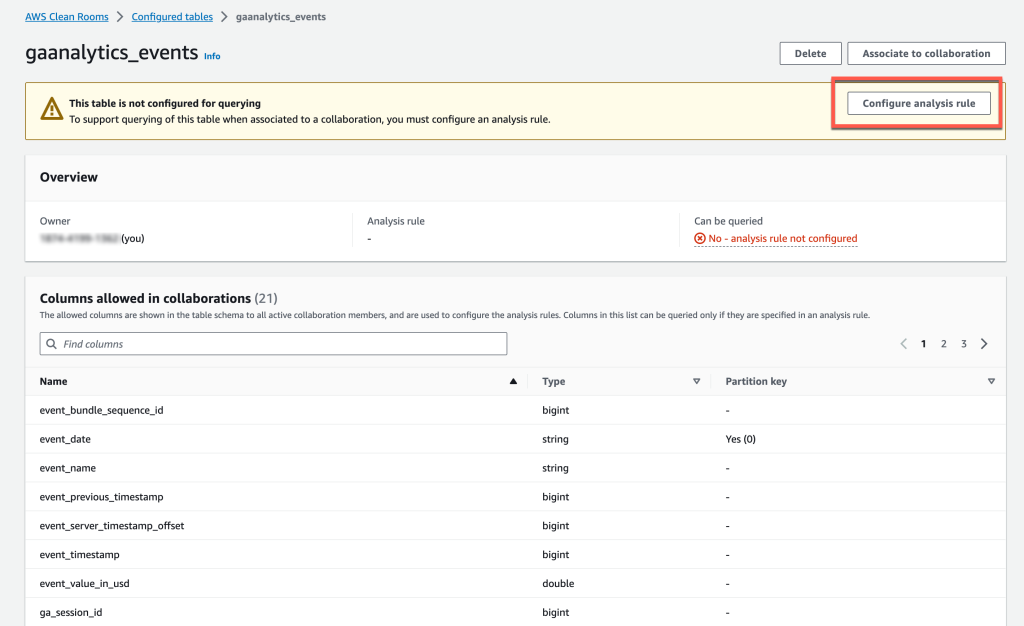Screen dimensions: 1024x626
Task: Click the Configure analysis rule button
Action: pos(918,102)
